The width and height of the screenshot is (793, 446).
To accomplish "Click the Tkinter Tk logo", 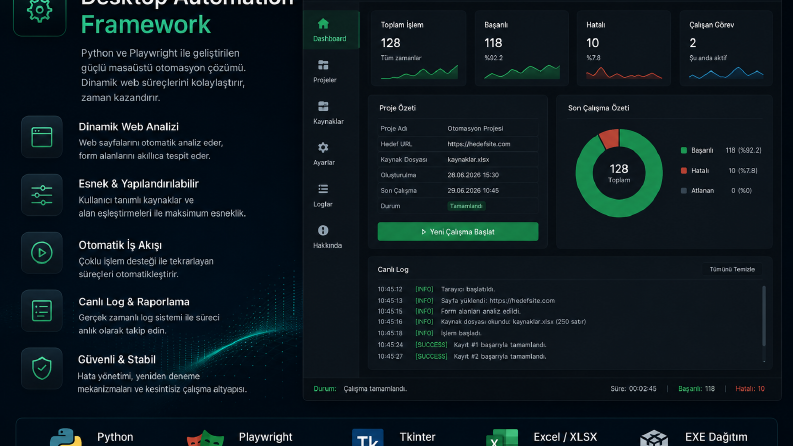I will tap(368, 438).
